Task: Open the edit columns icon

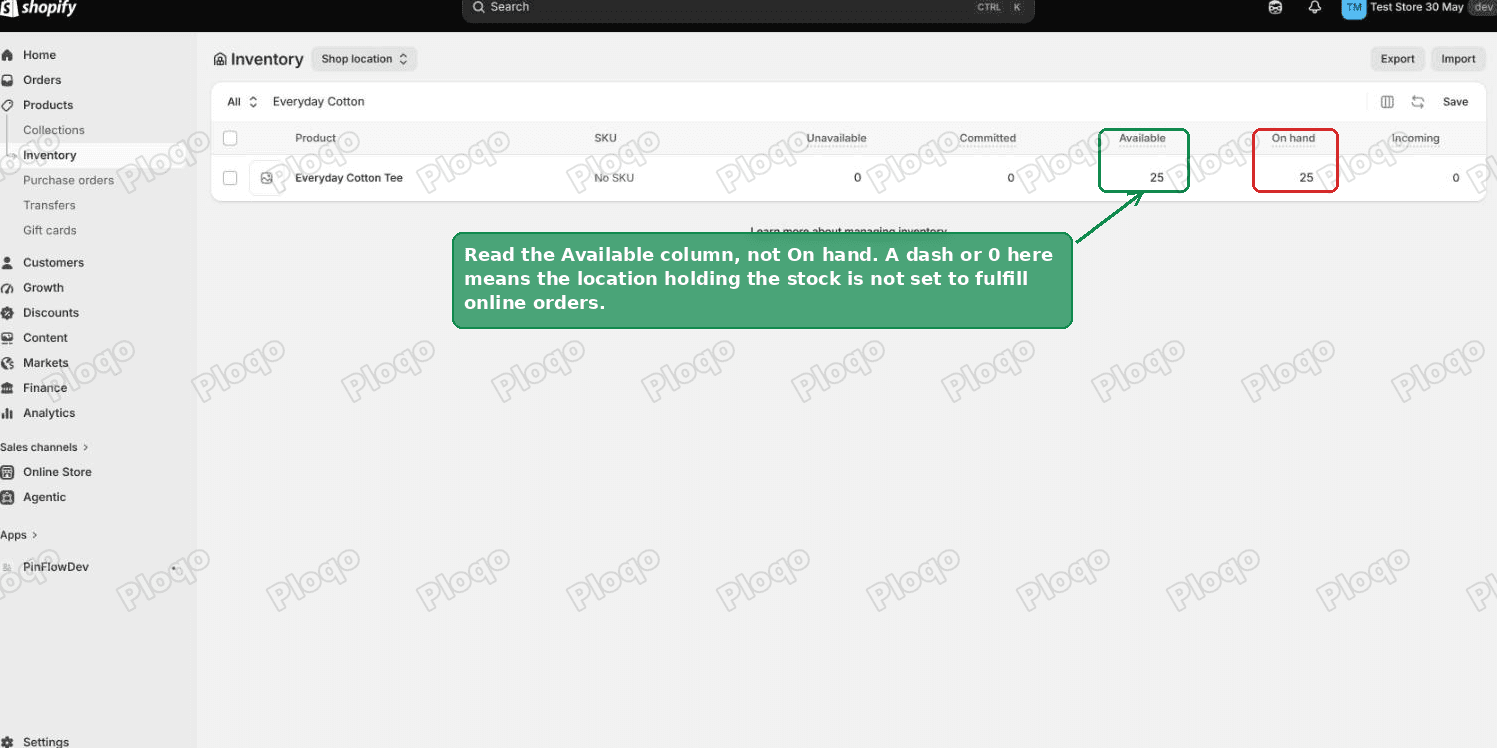Action: tap(1387, 102)
